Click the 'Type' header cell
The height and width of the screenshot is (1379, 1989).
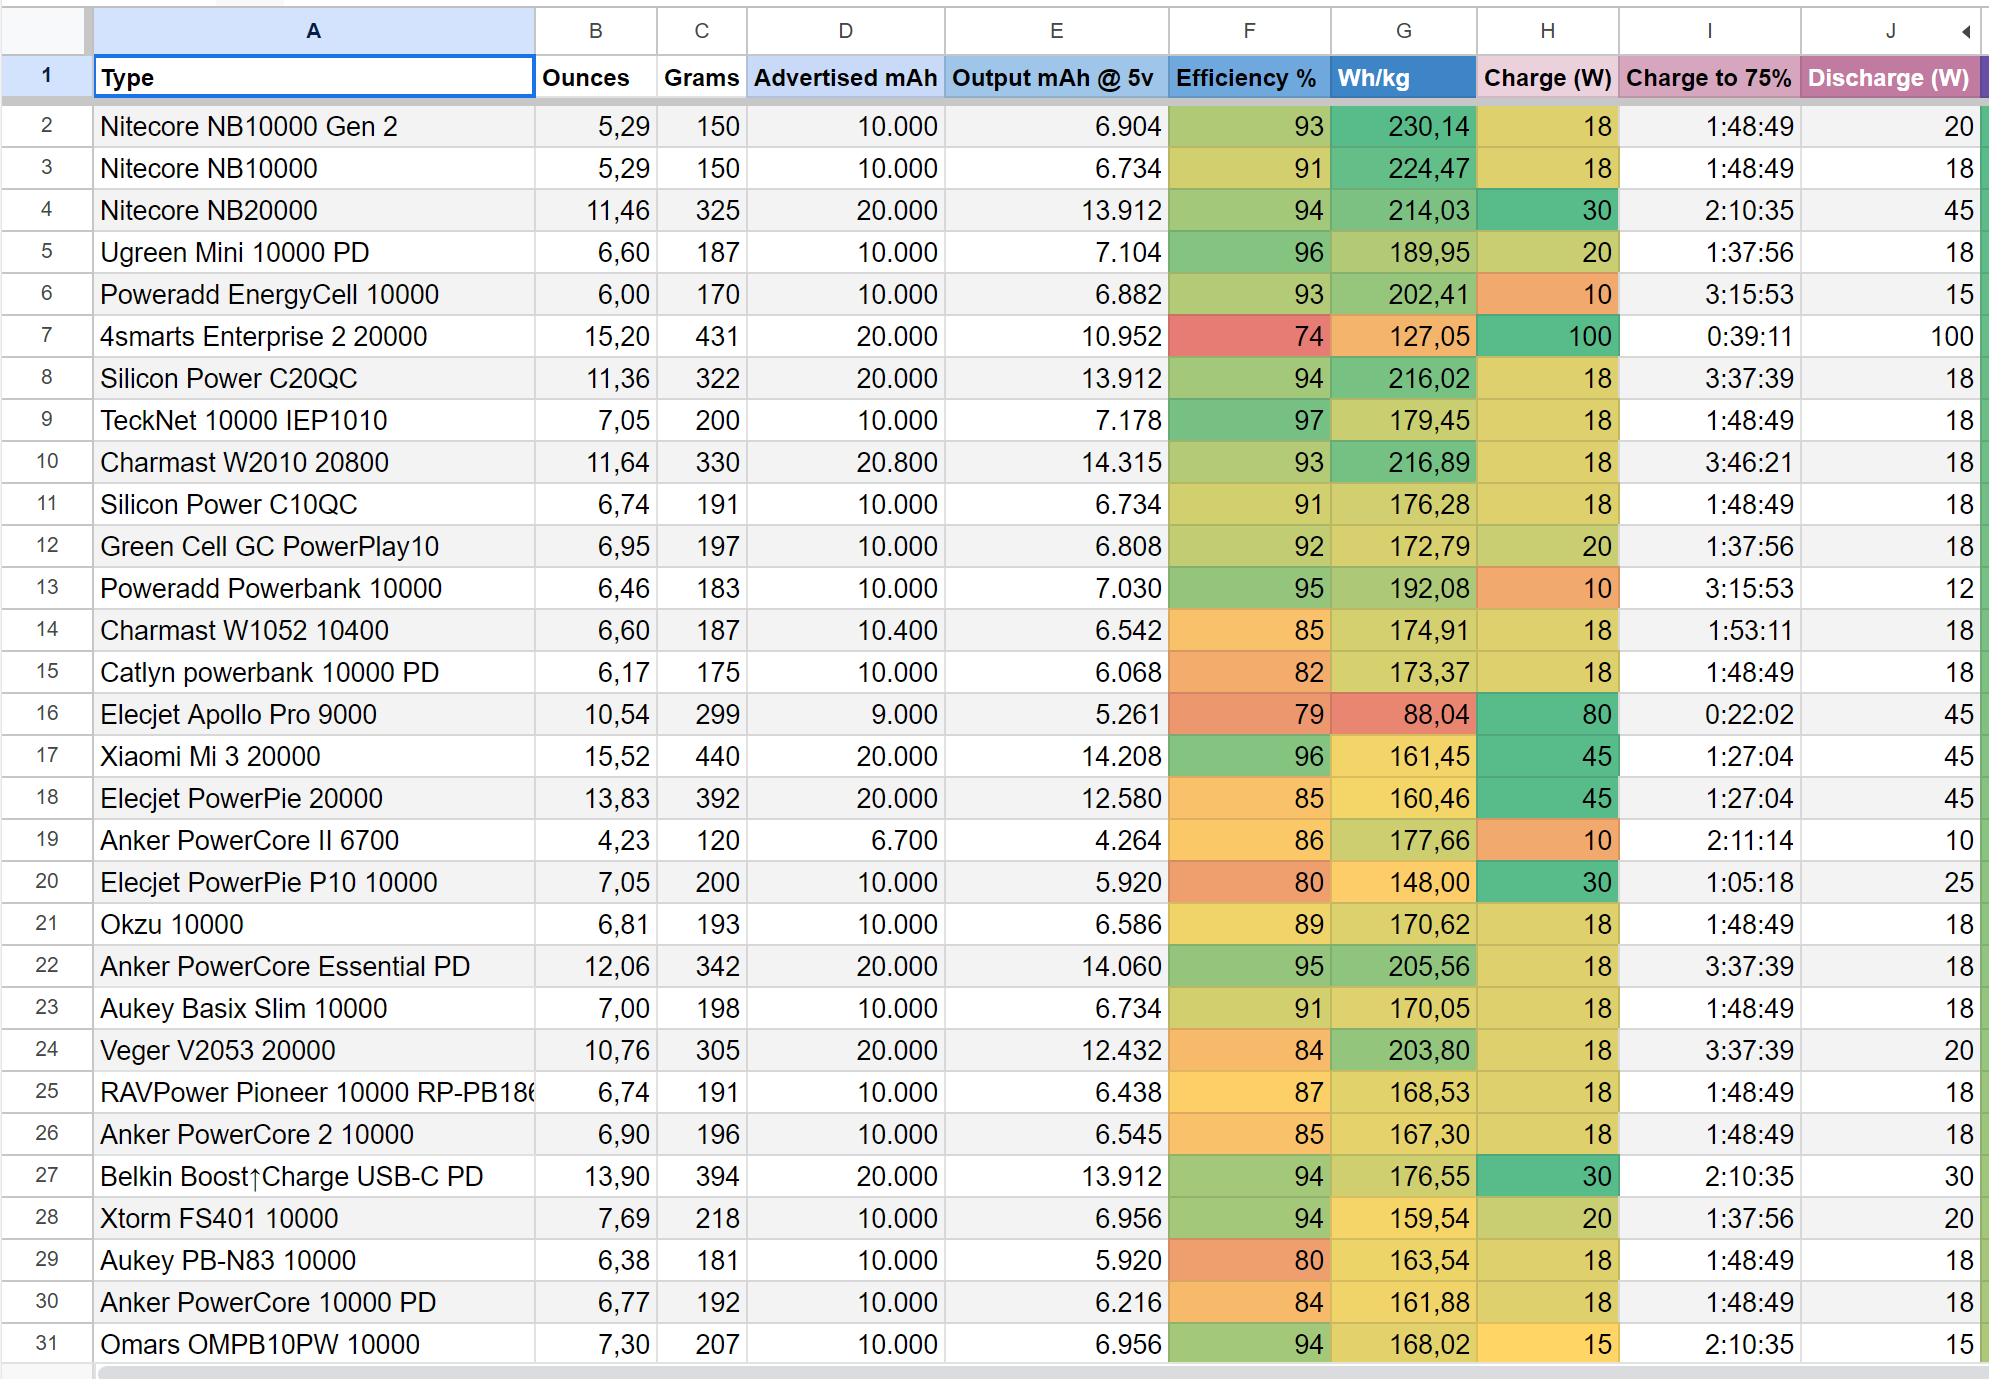(314, 77)
